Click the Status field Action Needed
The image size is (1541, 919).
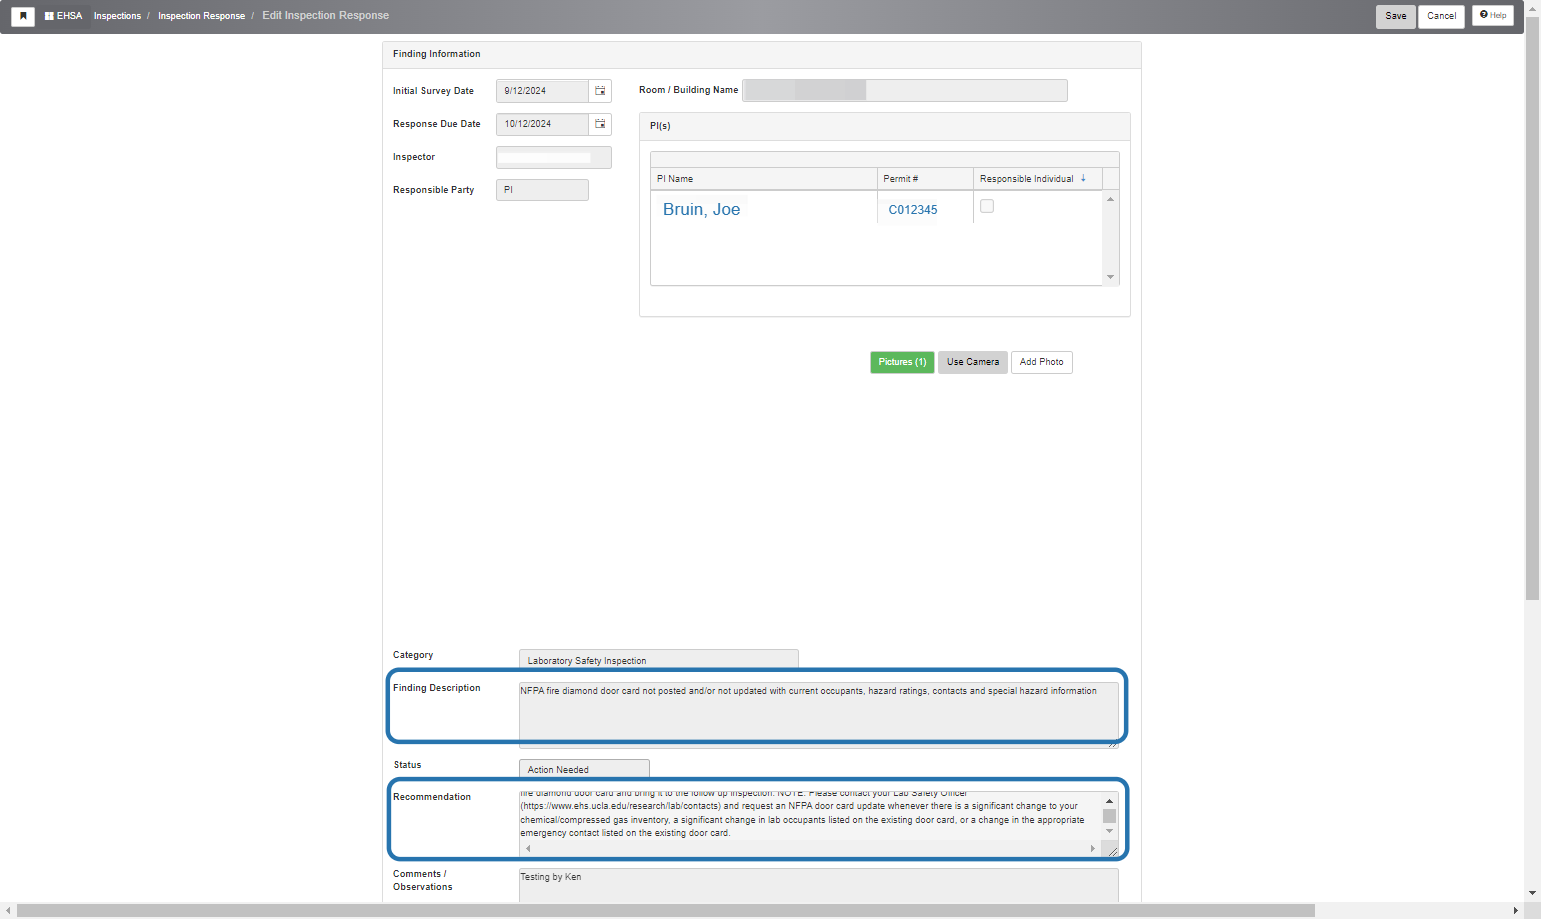coord(584,769)
